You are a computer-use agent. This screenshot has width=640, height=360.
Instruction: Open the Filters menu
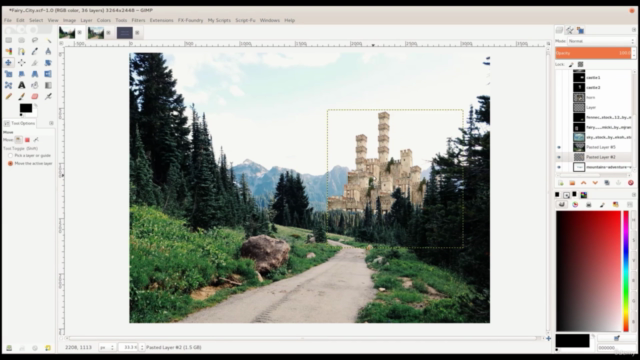[x=138, y=20]
